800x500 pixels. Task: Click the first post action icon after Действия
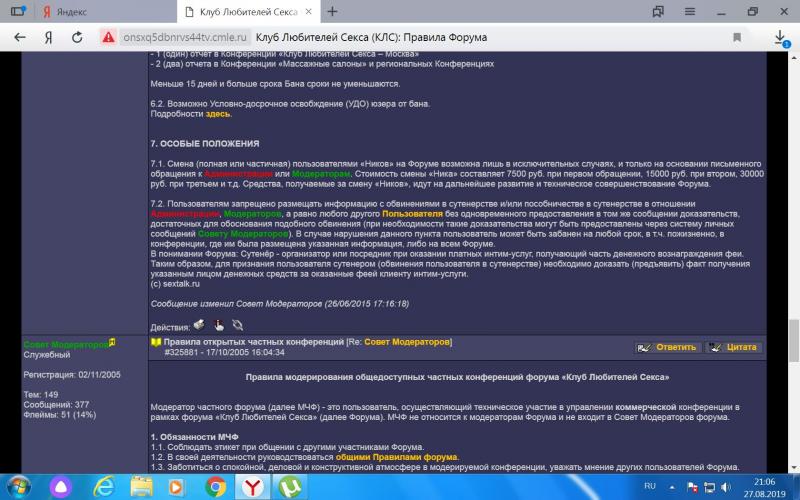pos(199,325)
